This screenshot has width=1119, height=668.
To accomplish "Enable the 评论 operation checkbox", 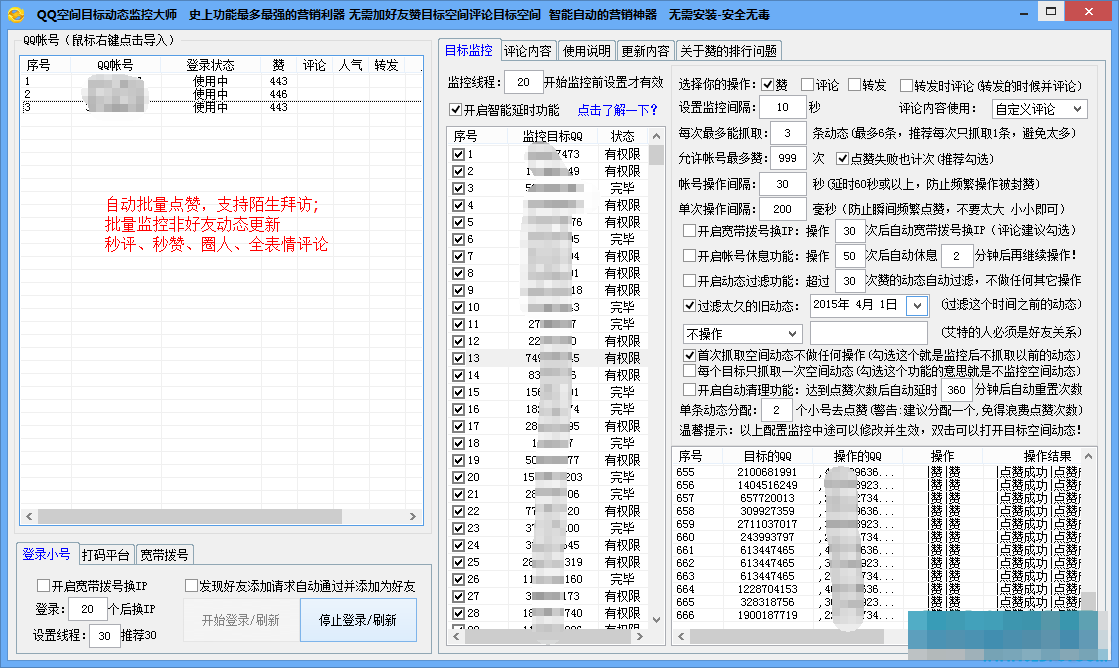I will click(x=808, y=85).
